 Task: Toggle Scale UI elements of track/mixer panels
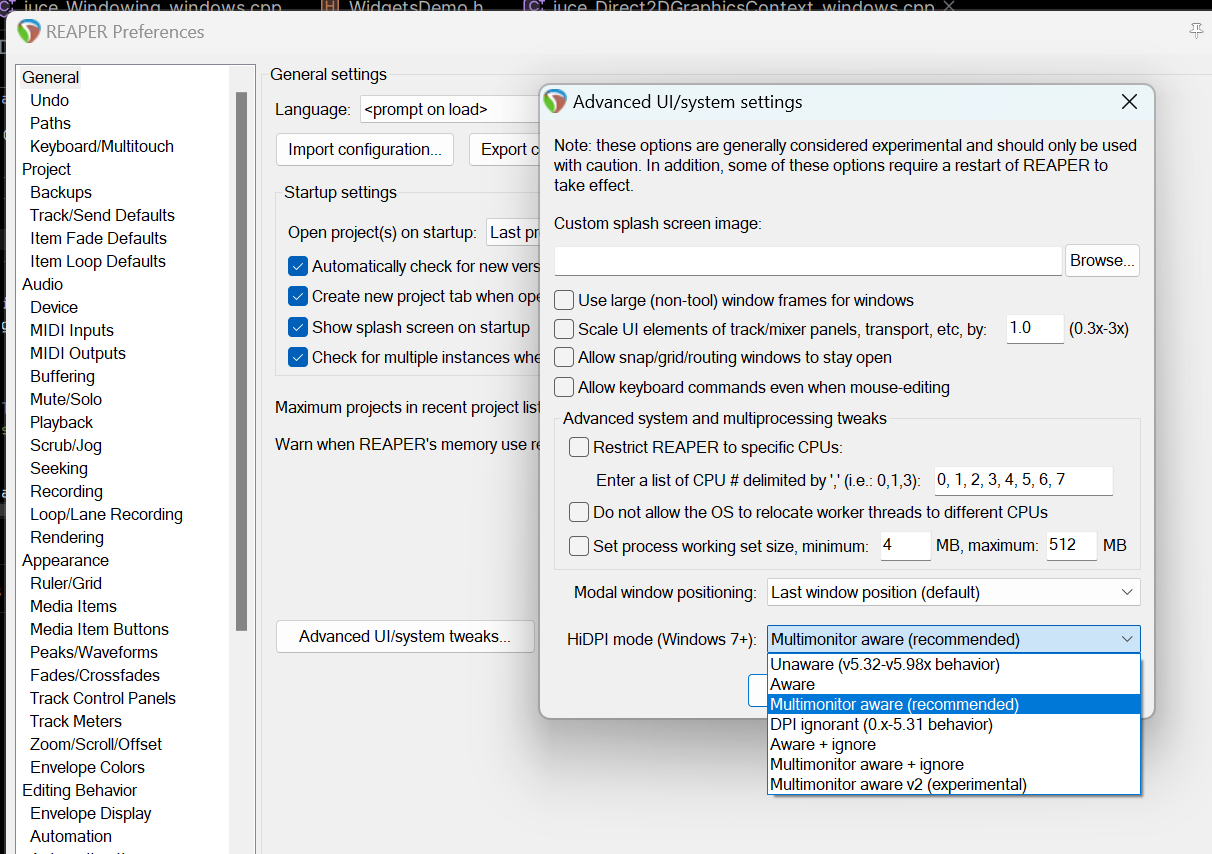pyautogui.click(x=564, y=329)
